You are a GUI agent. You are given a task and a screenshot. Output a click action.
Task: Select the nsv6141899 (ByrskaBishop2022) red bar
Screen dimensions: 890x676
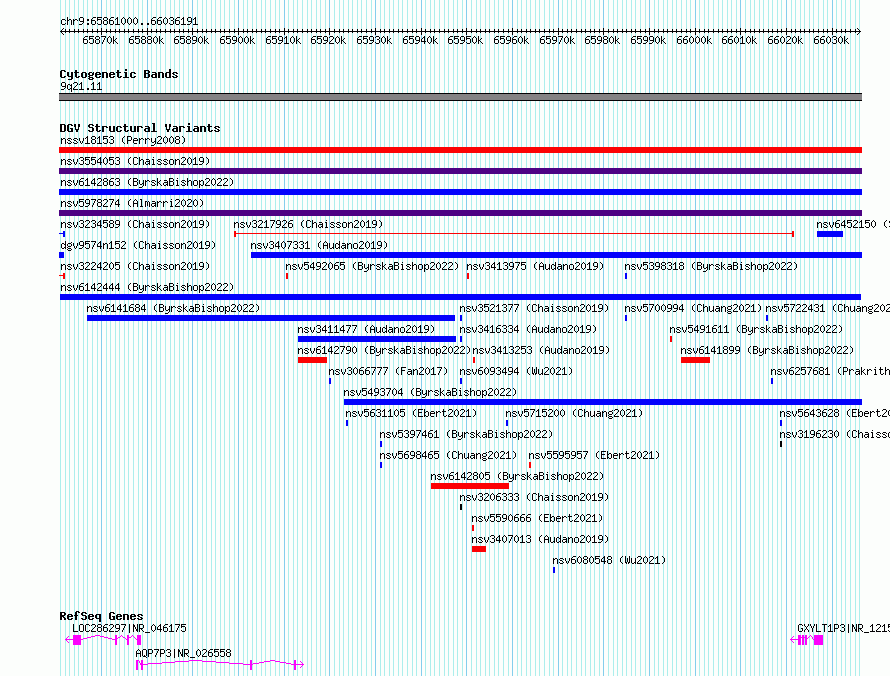coord(695,360)
